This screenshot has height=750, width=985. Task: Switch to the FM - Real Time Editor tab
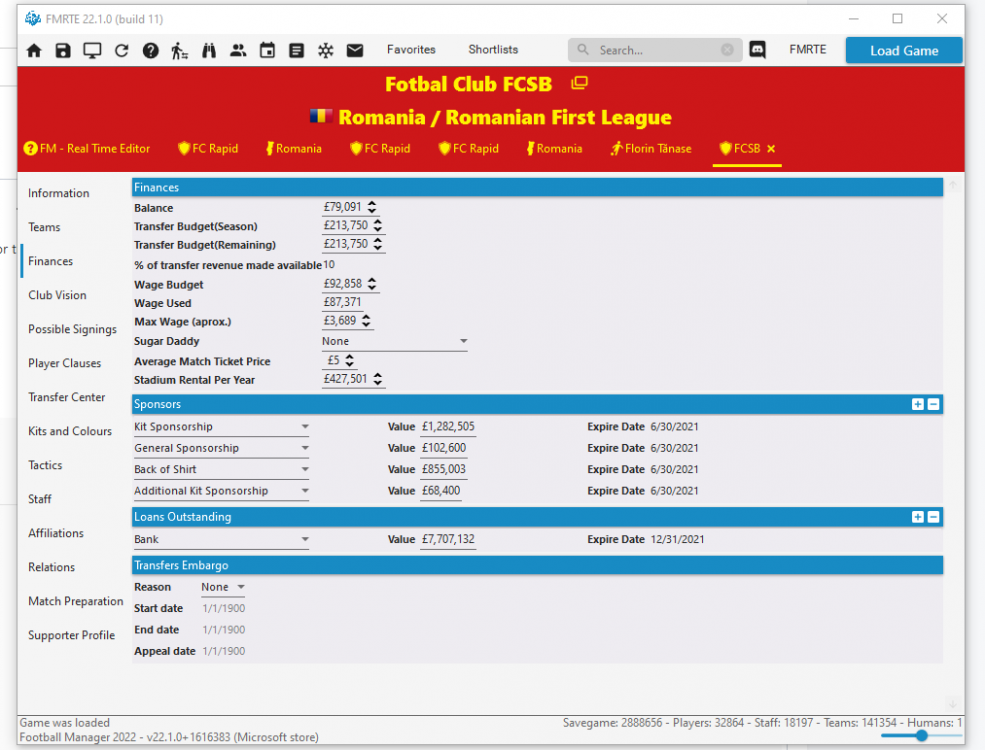[x=87, y=149]
